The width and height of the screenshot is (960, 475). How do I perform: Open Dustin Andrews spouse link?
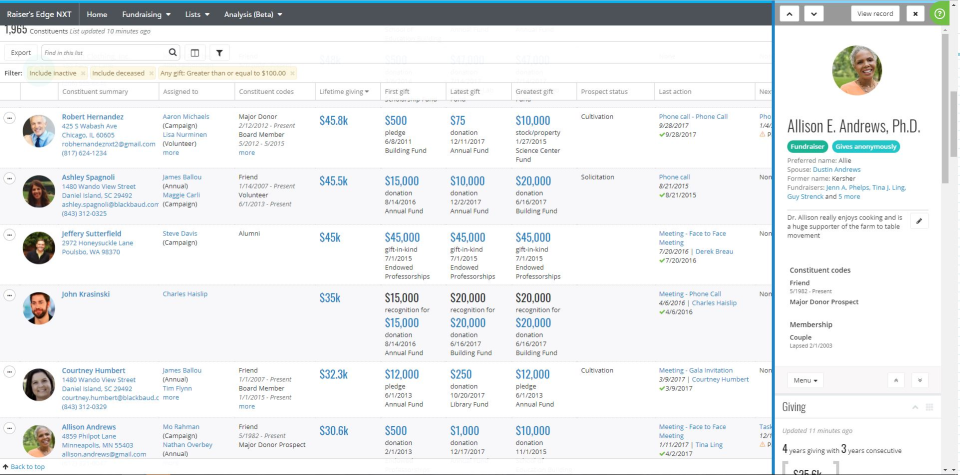click(836, 170)
